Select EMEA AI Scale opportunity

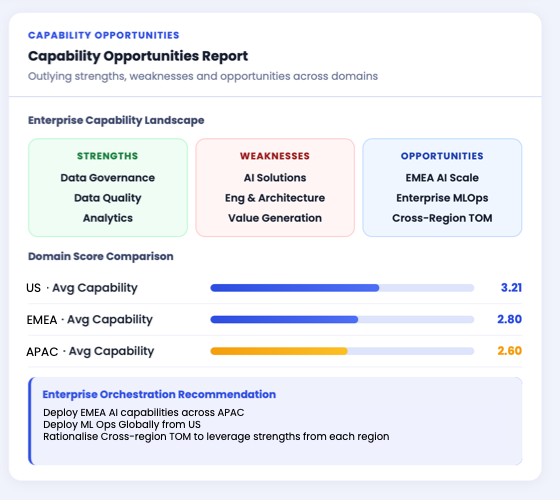442,178
